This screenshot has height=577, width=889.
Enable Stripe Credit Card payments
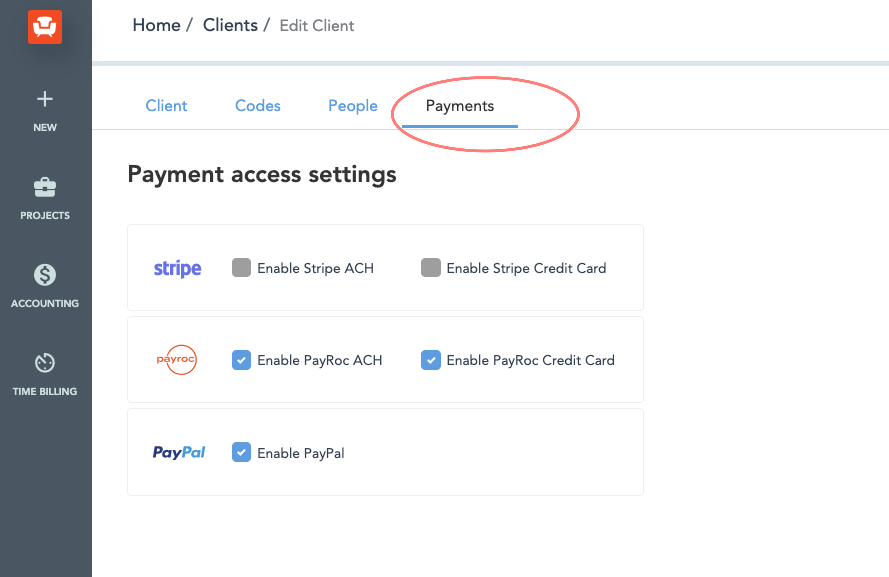[x=431, y=267]
